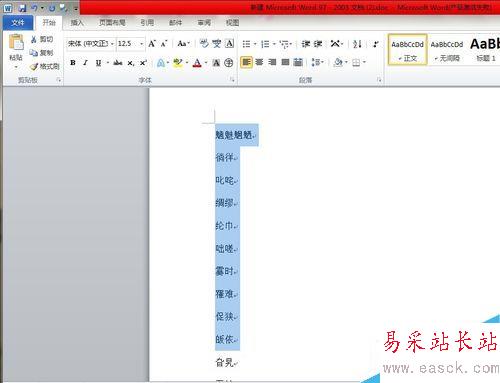
Task: Open the change case Aa dropdown
Action: point(183,44)
